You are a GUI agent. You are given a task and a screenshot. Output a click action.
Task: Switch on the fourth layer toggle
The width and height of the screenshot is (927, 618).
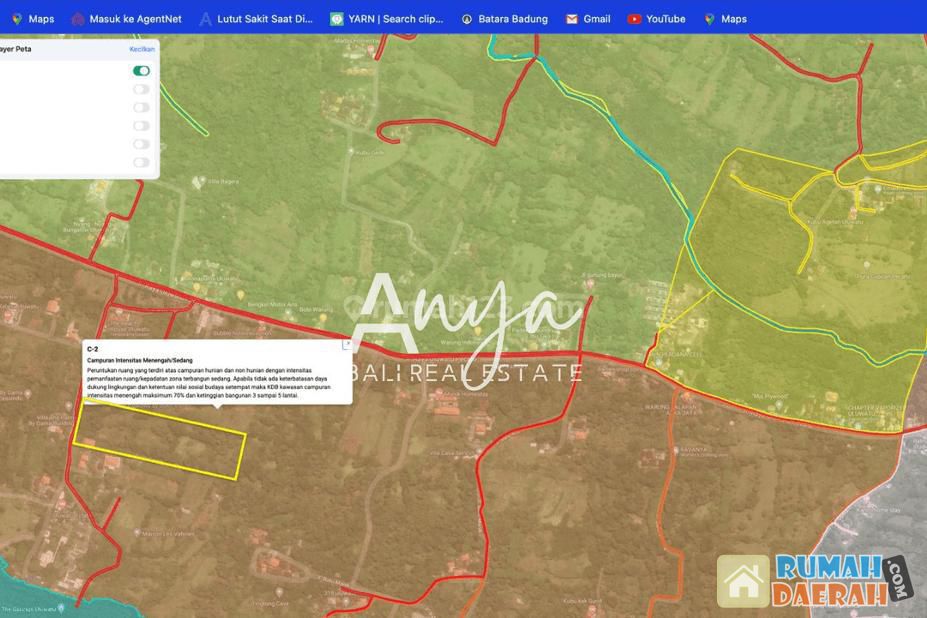coord(141,126)
